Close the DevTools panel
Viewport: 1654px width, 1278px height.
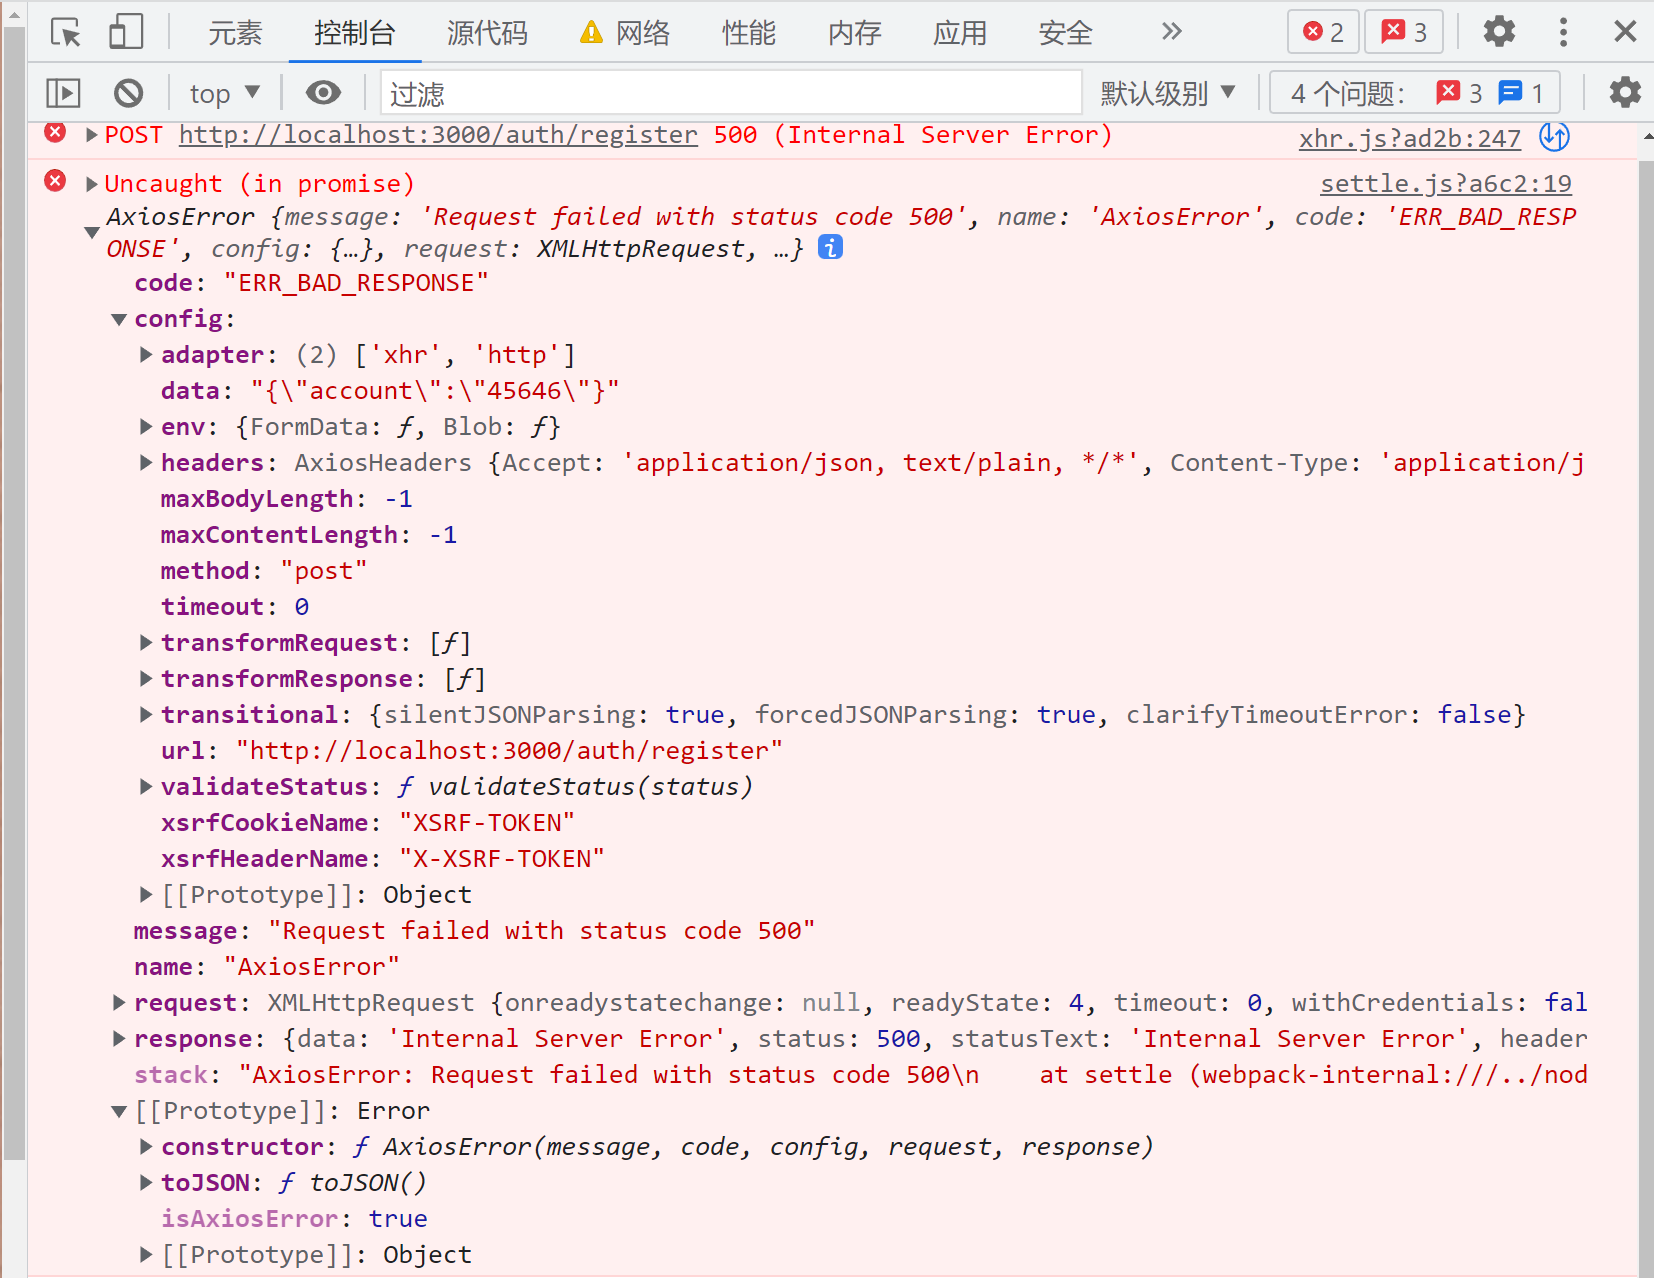pos(1625,32)
